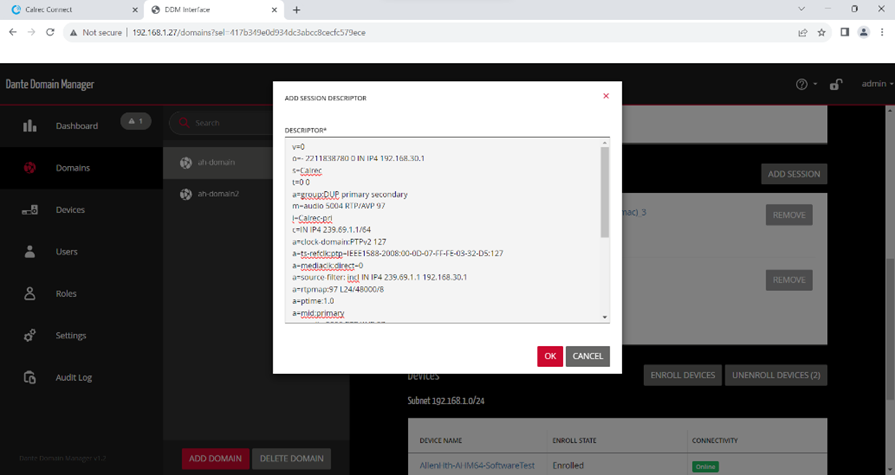Click the Not secure warning icon

[x=73, y=33]
